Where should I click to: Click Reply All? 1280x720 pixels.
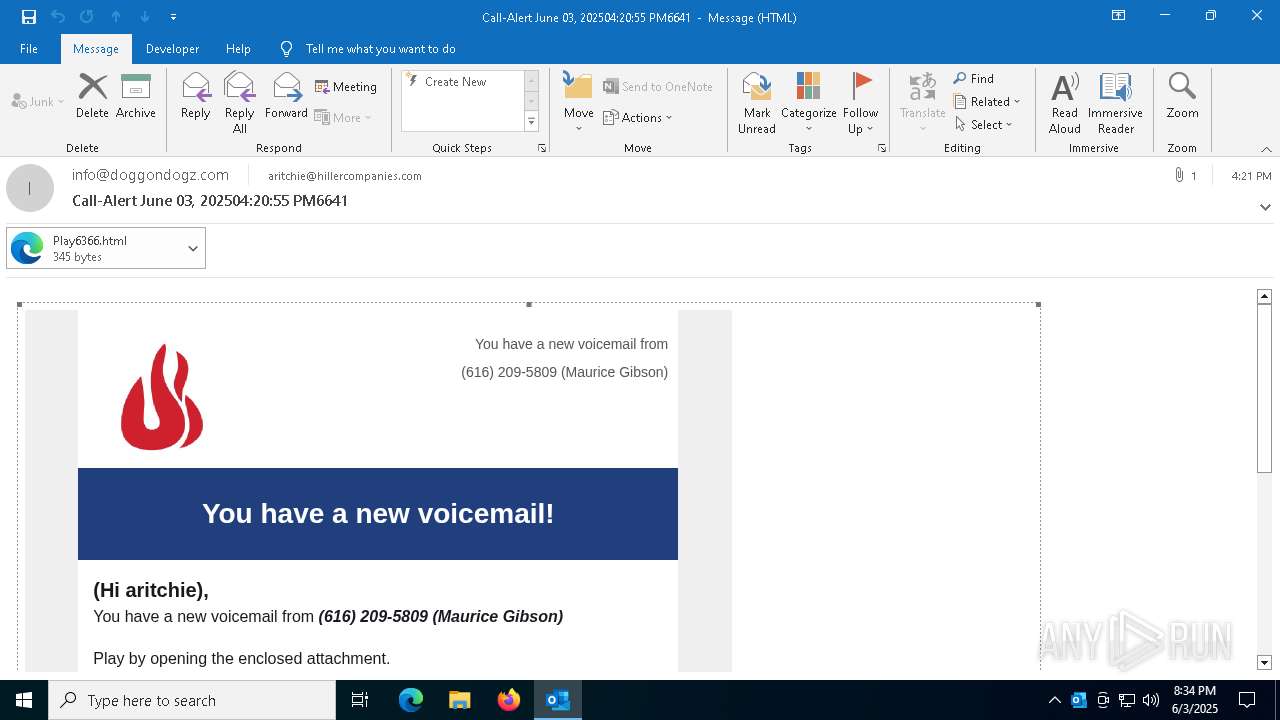240,103
